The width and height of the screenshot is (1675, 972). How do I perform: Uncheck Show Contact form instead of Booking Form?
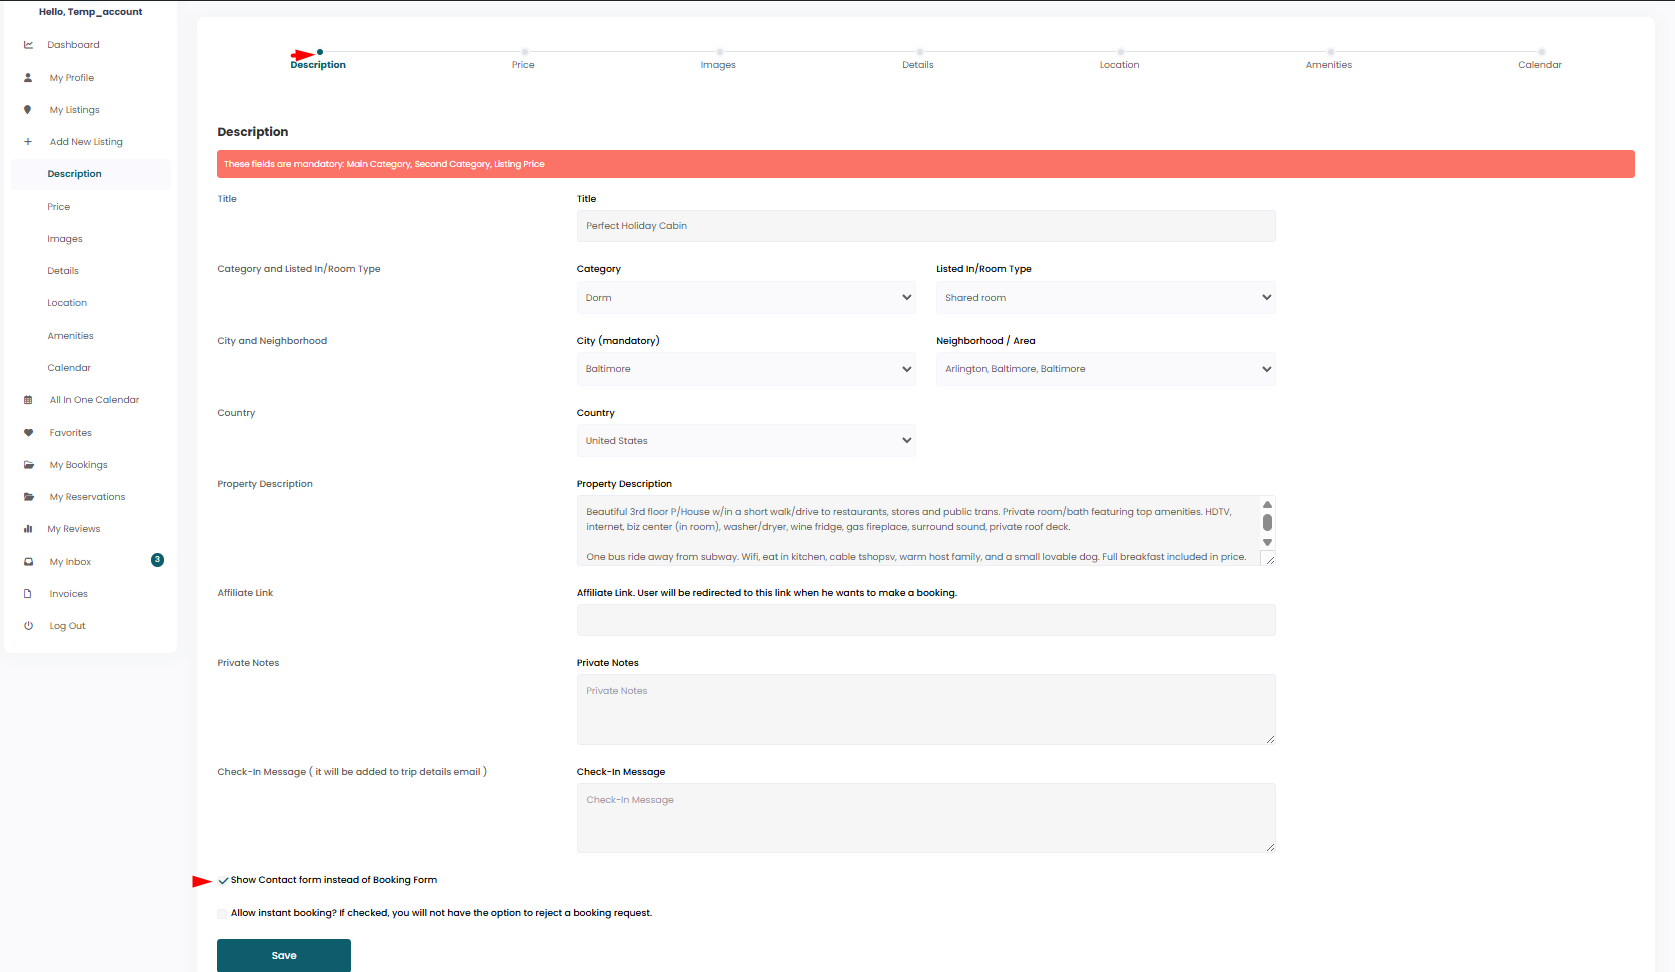click(x=223, y=881)
